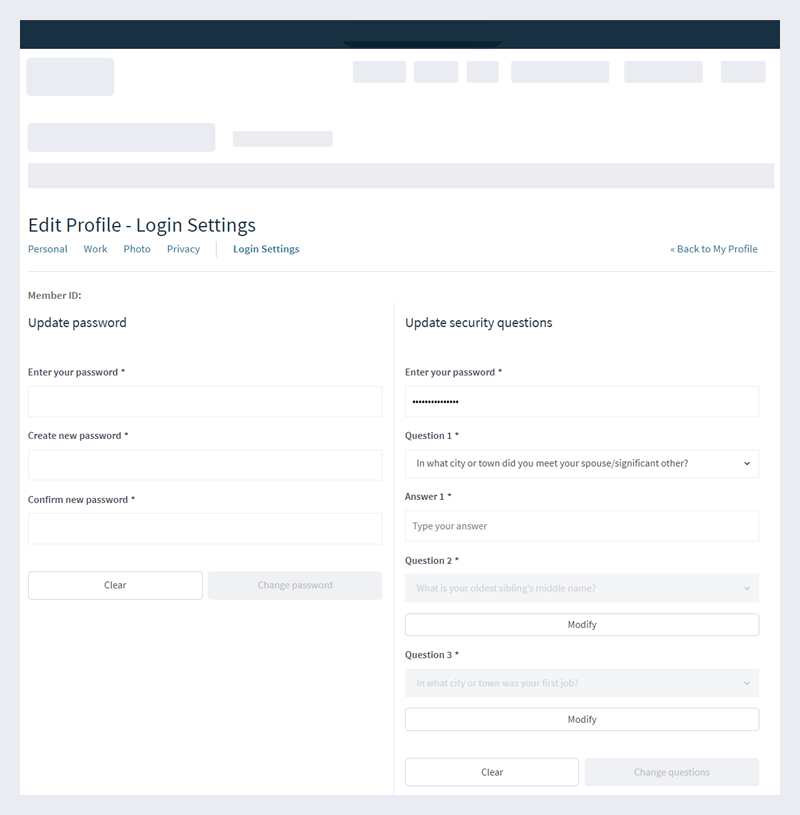The height and width of the screenshot is (815, 800).
Task: Focus the Update password current password field
Action: (x=205, y=401)
